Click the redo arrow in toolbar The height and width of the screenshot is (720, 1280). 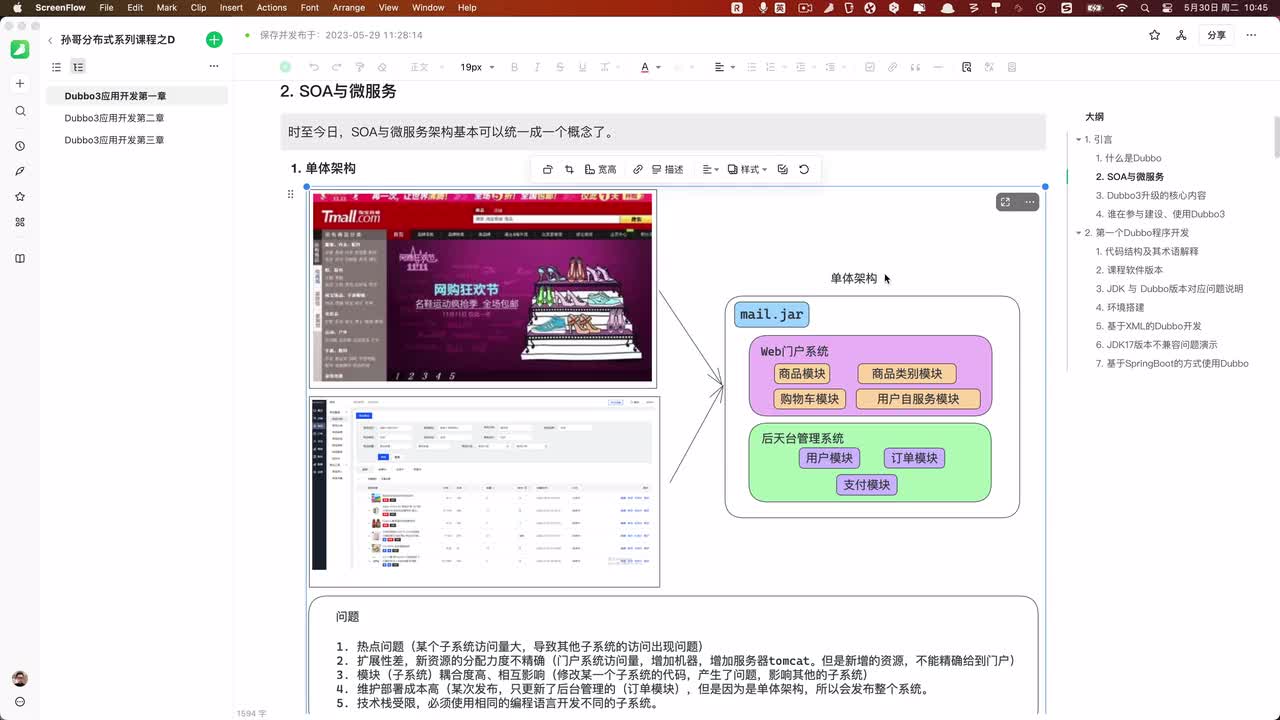point(336,67)
